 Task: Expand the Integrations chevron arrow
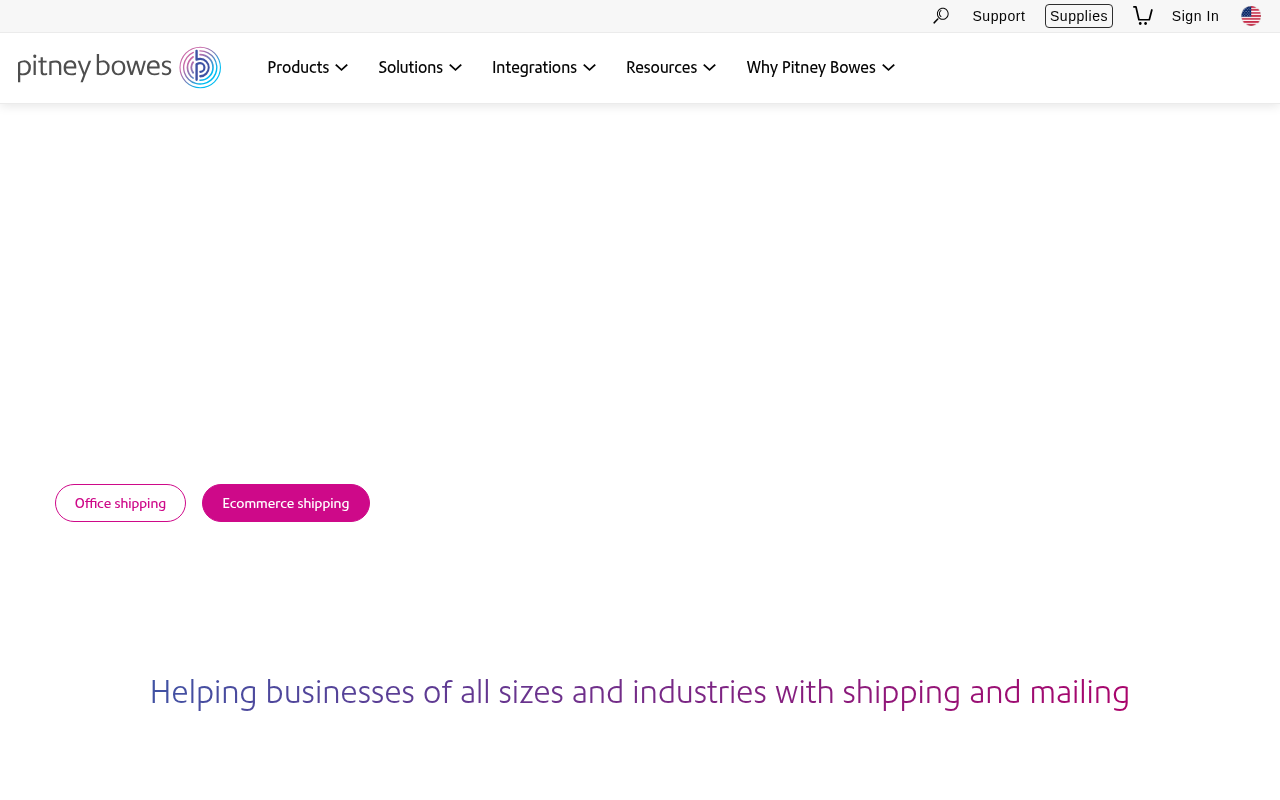pos(590,68)
